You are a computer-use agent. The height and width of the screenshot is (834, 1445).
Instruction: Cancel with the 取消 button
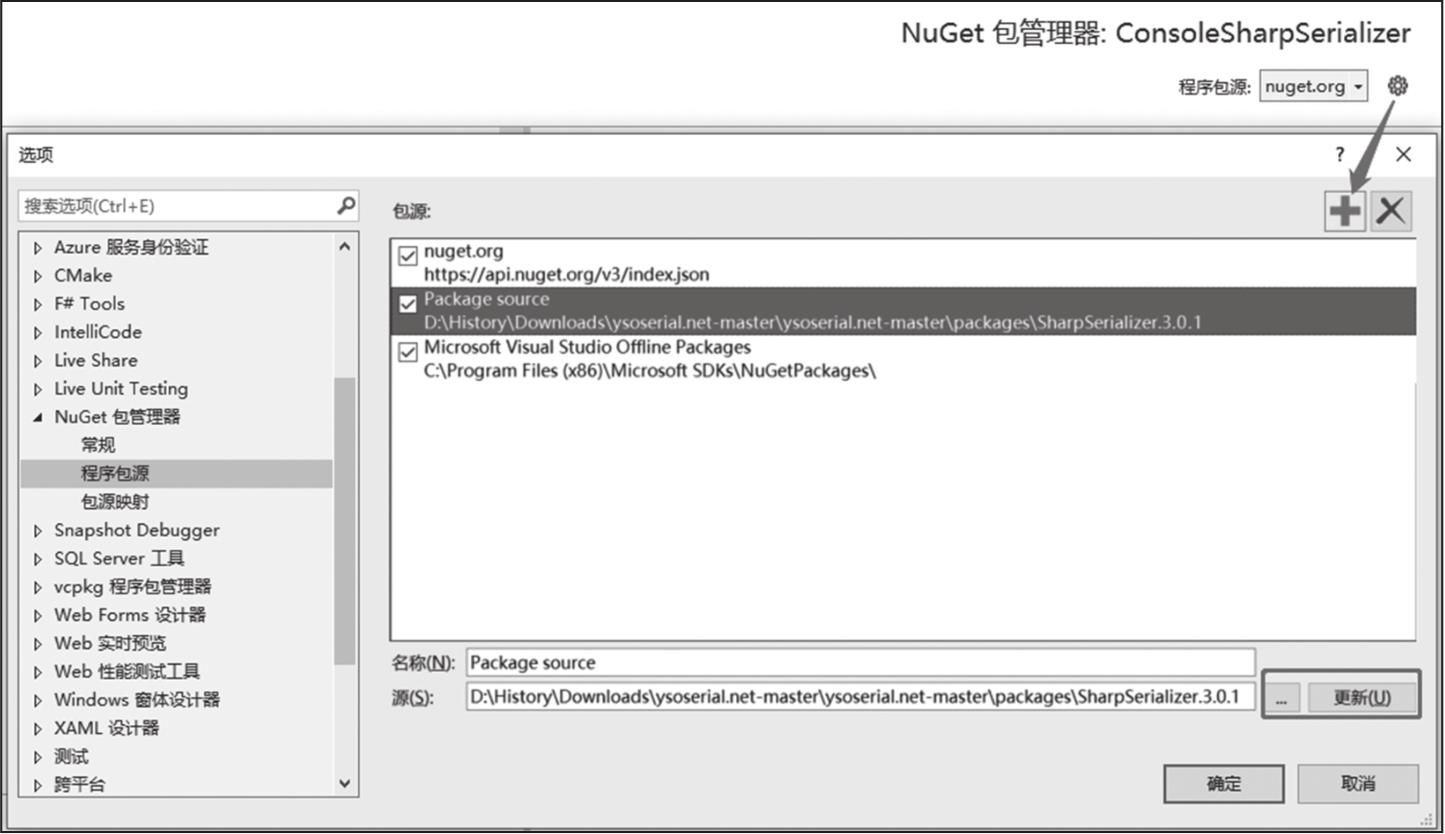pyautogui.click(x=1358, y=784)
